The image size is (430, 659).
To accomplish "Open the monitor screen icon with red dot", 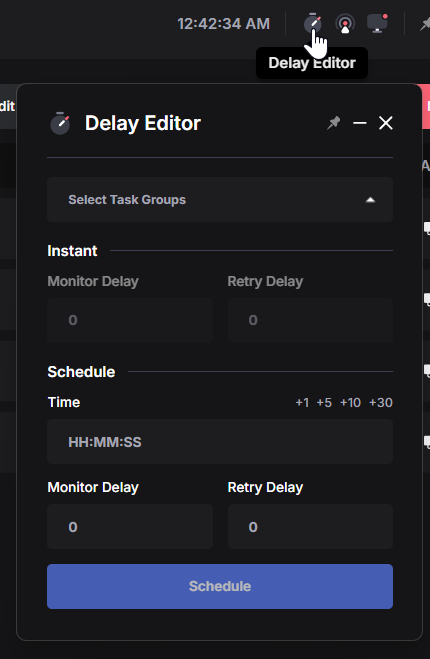I will pos(377,23).
